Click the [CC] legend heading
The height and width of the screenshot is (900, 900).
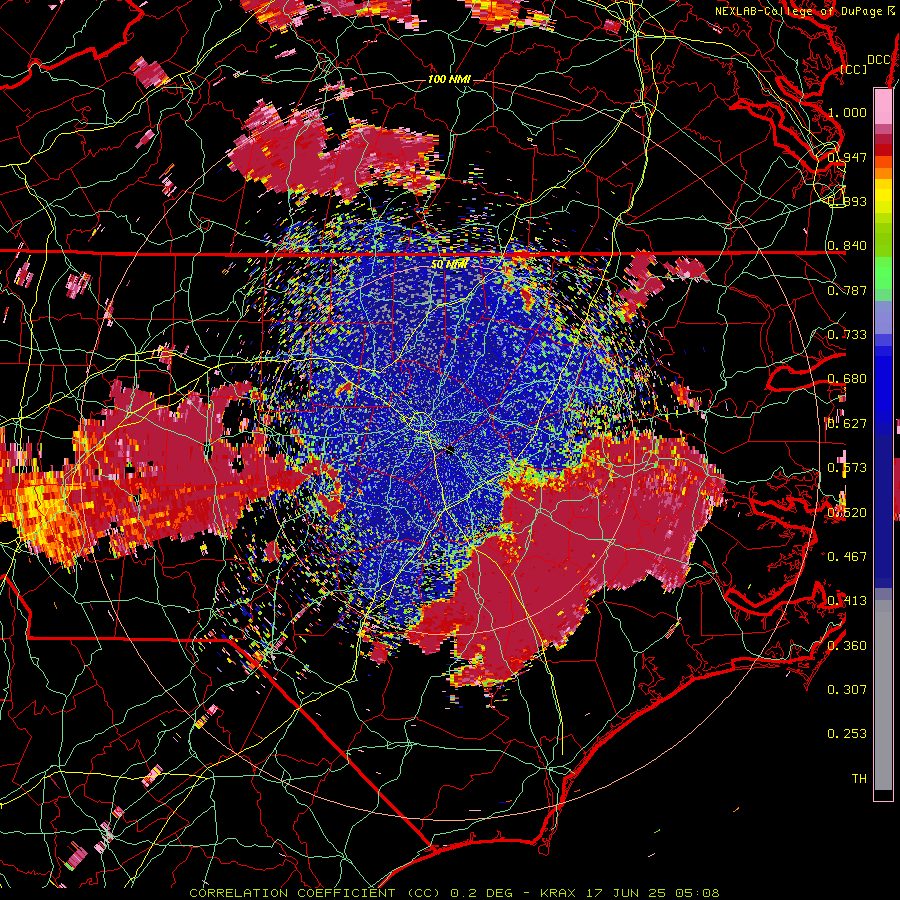tap(854, 70)
